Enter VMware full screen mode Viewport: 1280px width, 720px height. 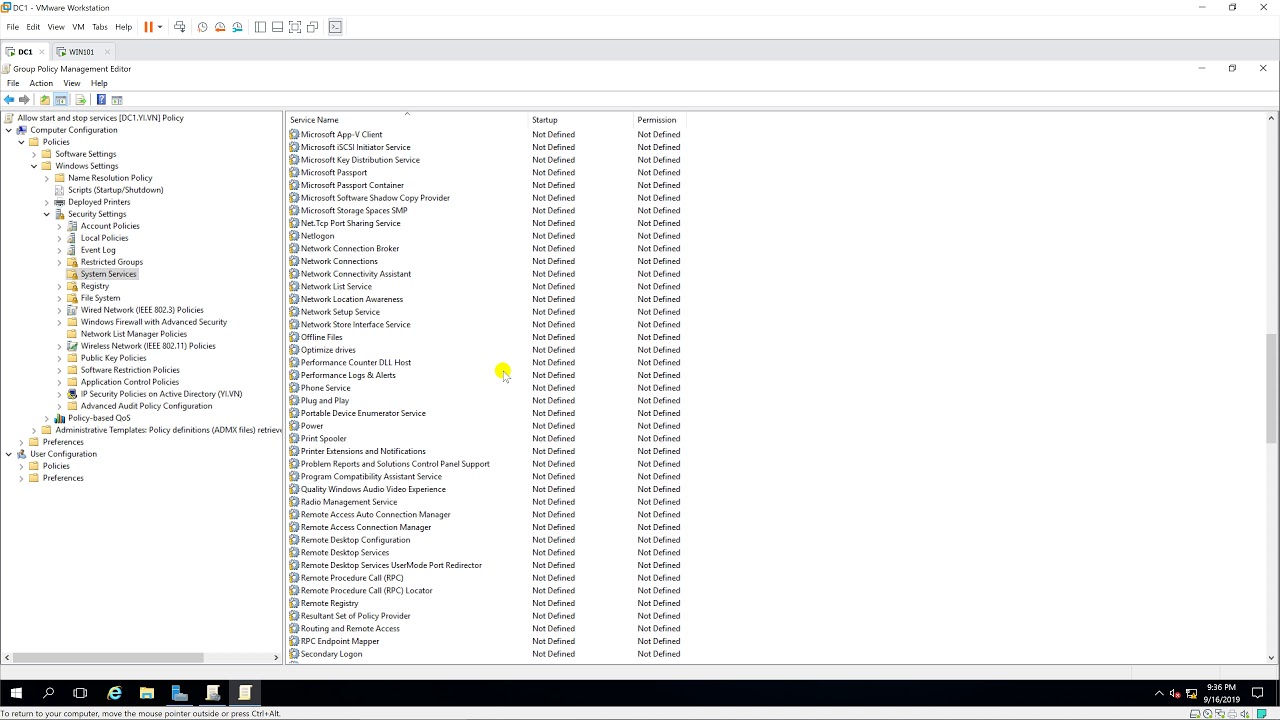point(295,27)
